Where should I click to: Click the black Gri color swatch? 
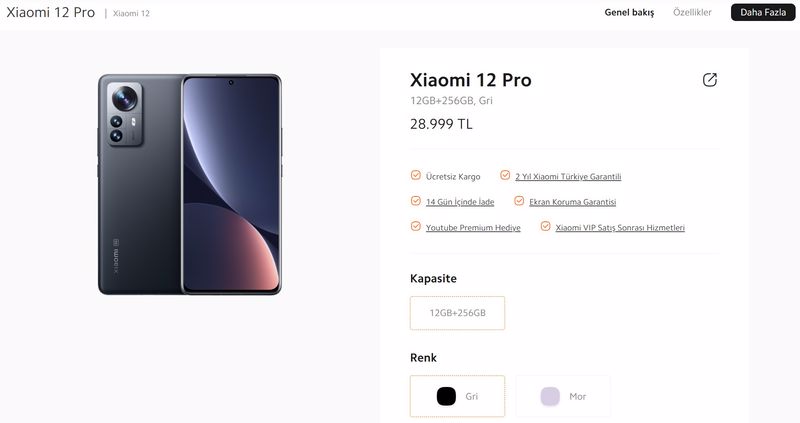tap(446, 396)
